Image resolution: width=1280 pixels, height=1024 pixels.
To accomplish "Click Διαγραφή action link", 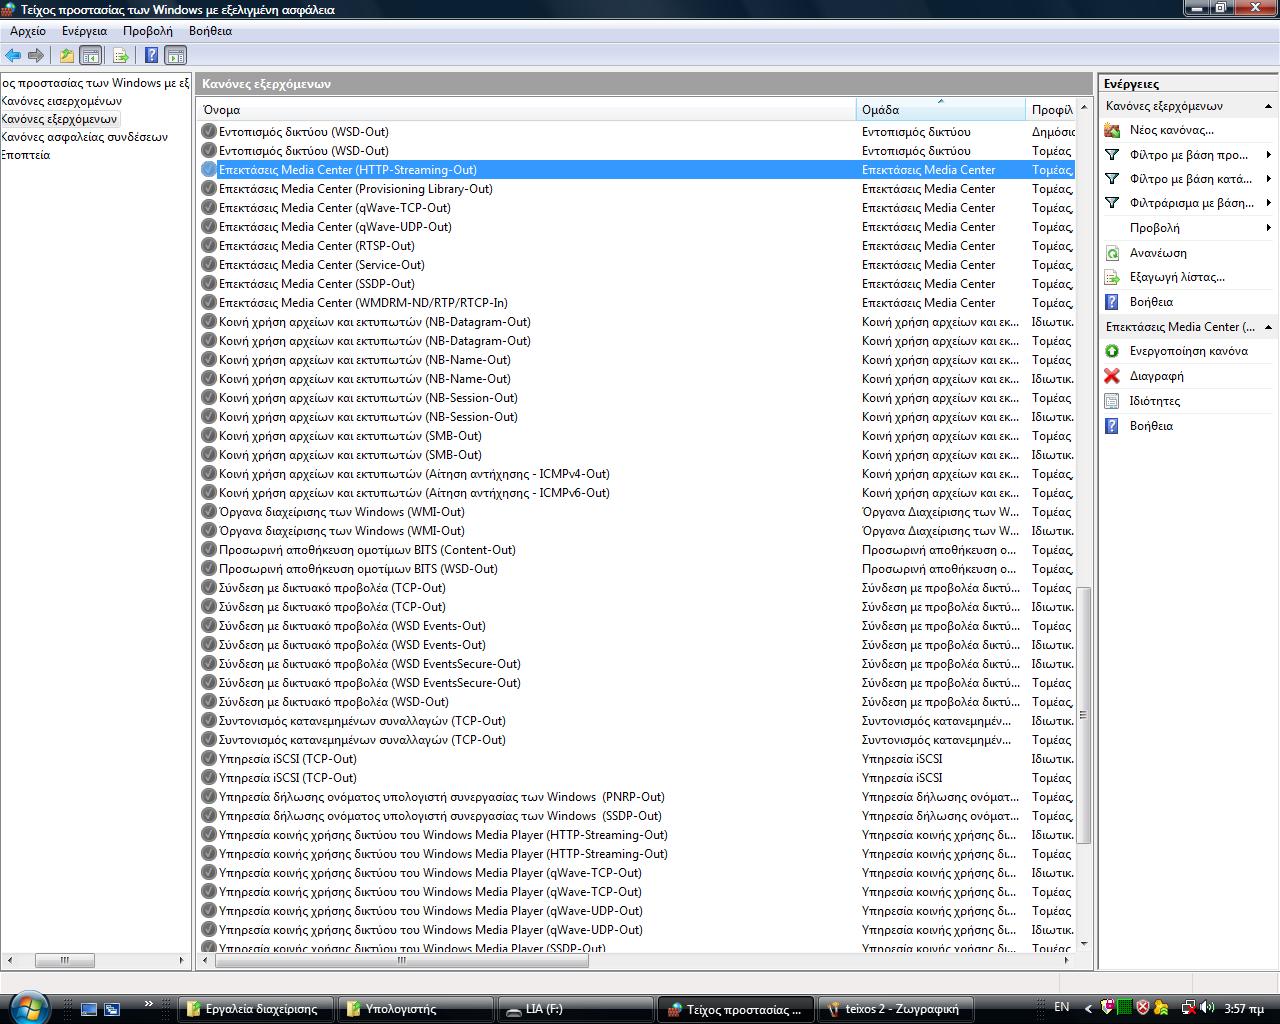I will point(1156,376).
